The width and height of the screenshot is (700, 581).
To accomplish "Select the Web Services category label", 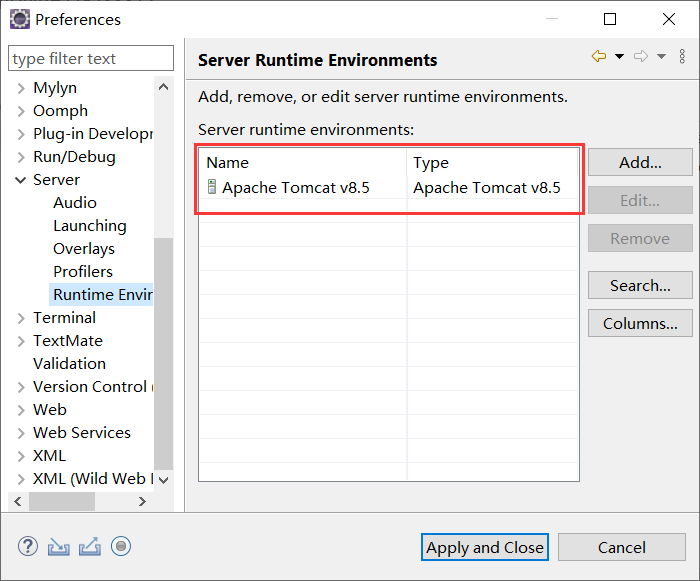I will [x=82, y=433].
